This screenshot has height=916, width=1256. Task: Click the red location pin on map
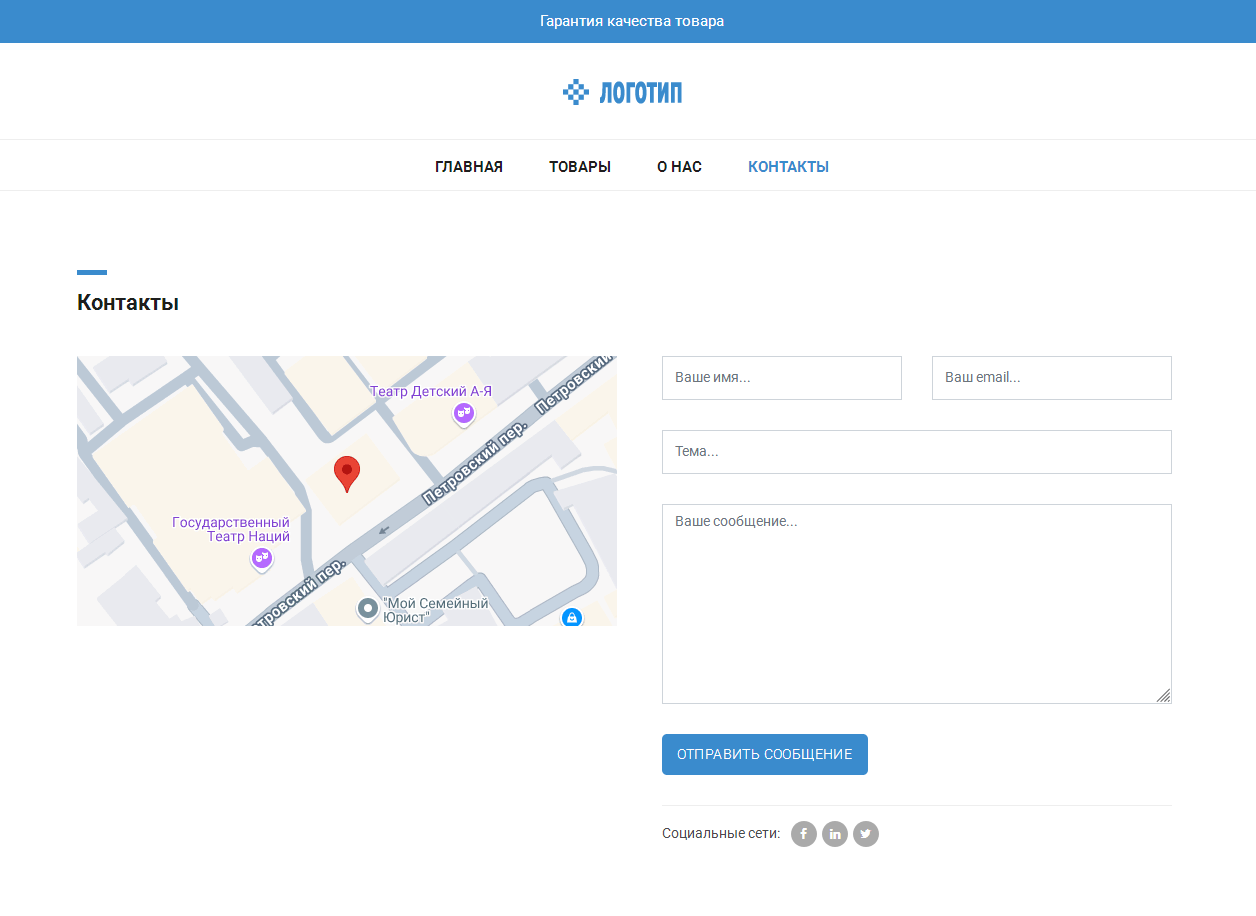click(347, 472)
